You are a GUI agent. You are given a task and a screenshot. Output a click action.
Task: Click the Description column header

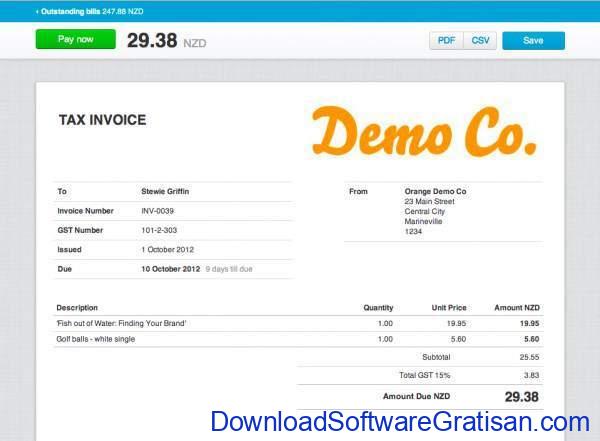tap(77, 308)
